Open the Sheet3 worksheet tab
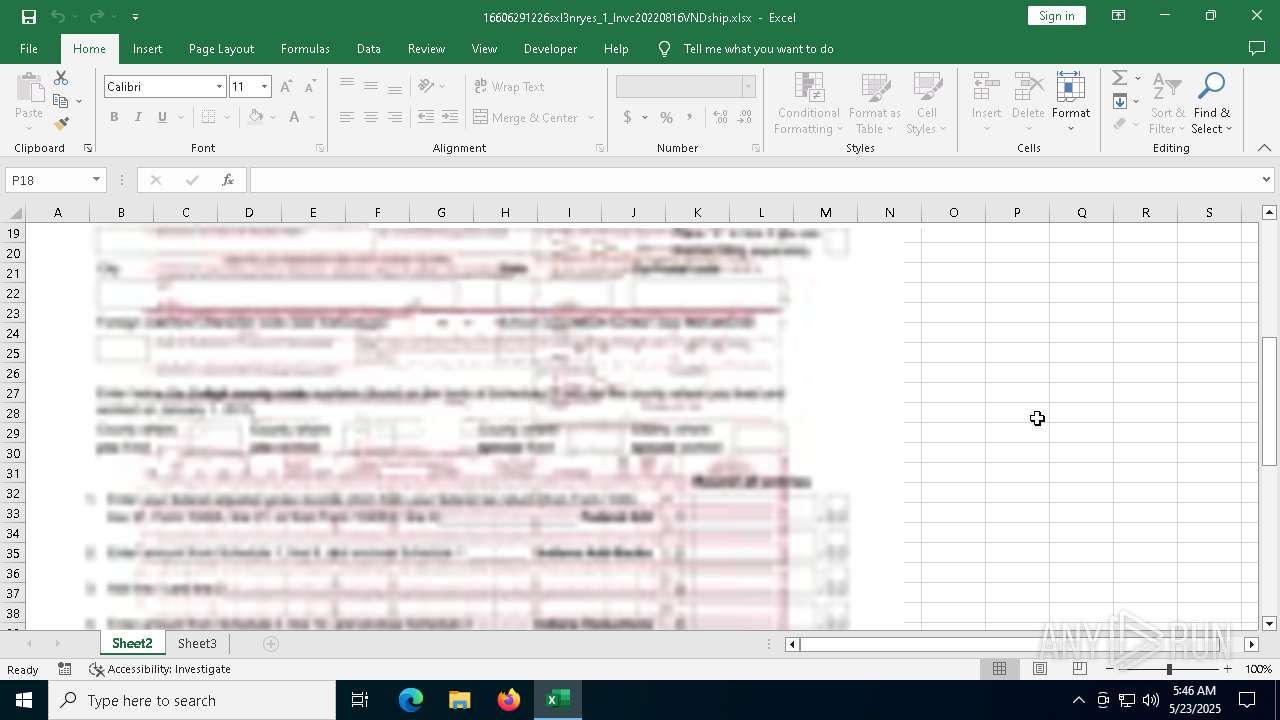The image size is (1280, 720). tap(197, 644)
